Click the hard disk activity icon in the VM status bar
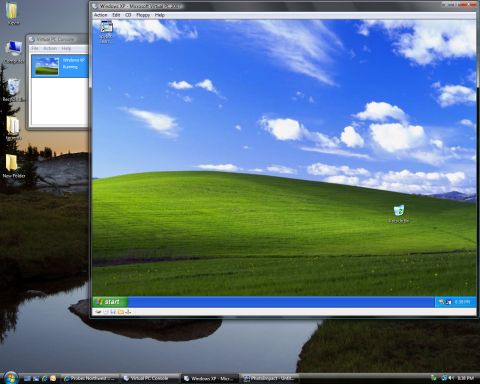This screenshot has width=480, height=384. [x=98, y=312]
